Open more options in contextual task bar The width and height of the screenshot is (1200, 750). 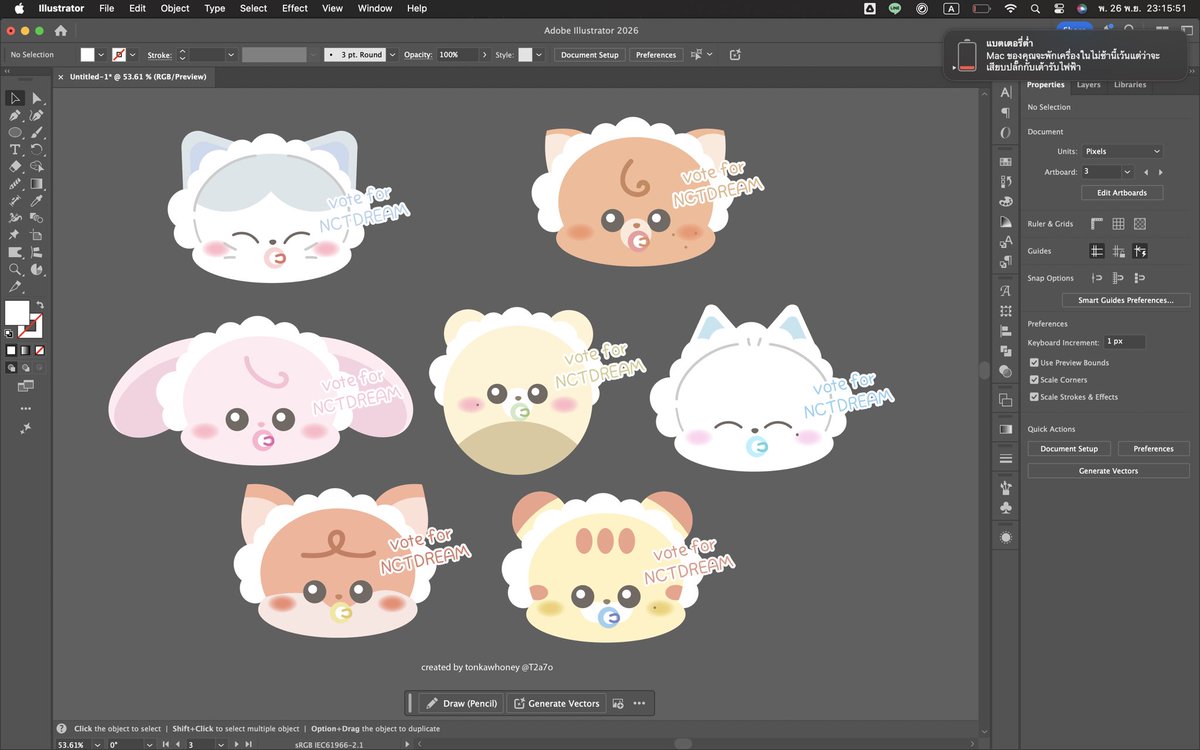tap(639, 703)
